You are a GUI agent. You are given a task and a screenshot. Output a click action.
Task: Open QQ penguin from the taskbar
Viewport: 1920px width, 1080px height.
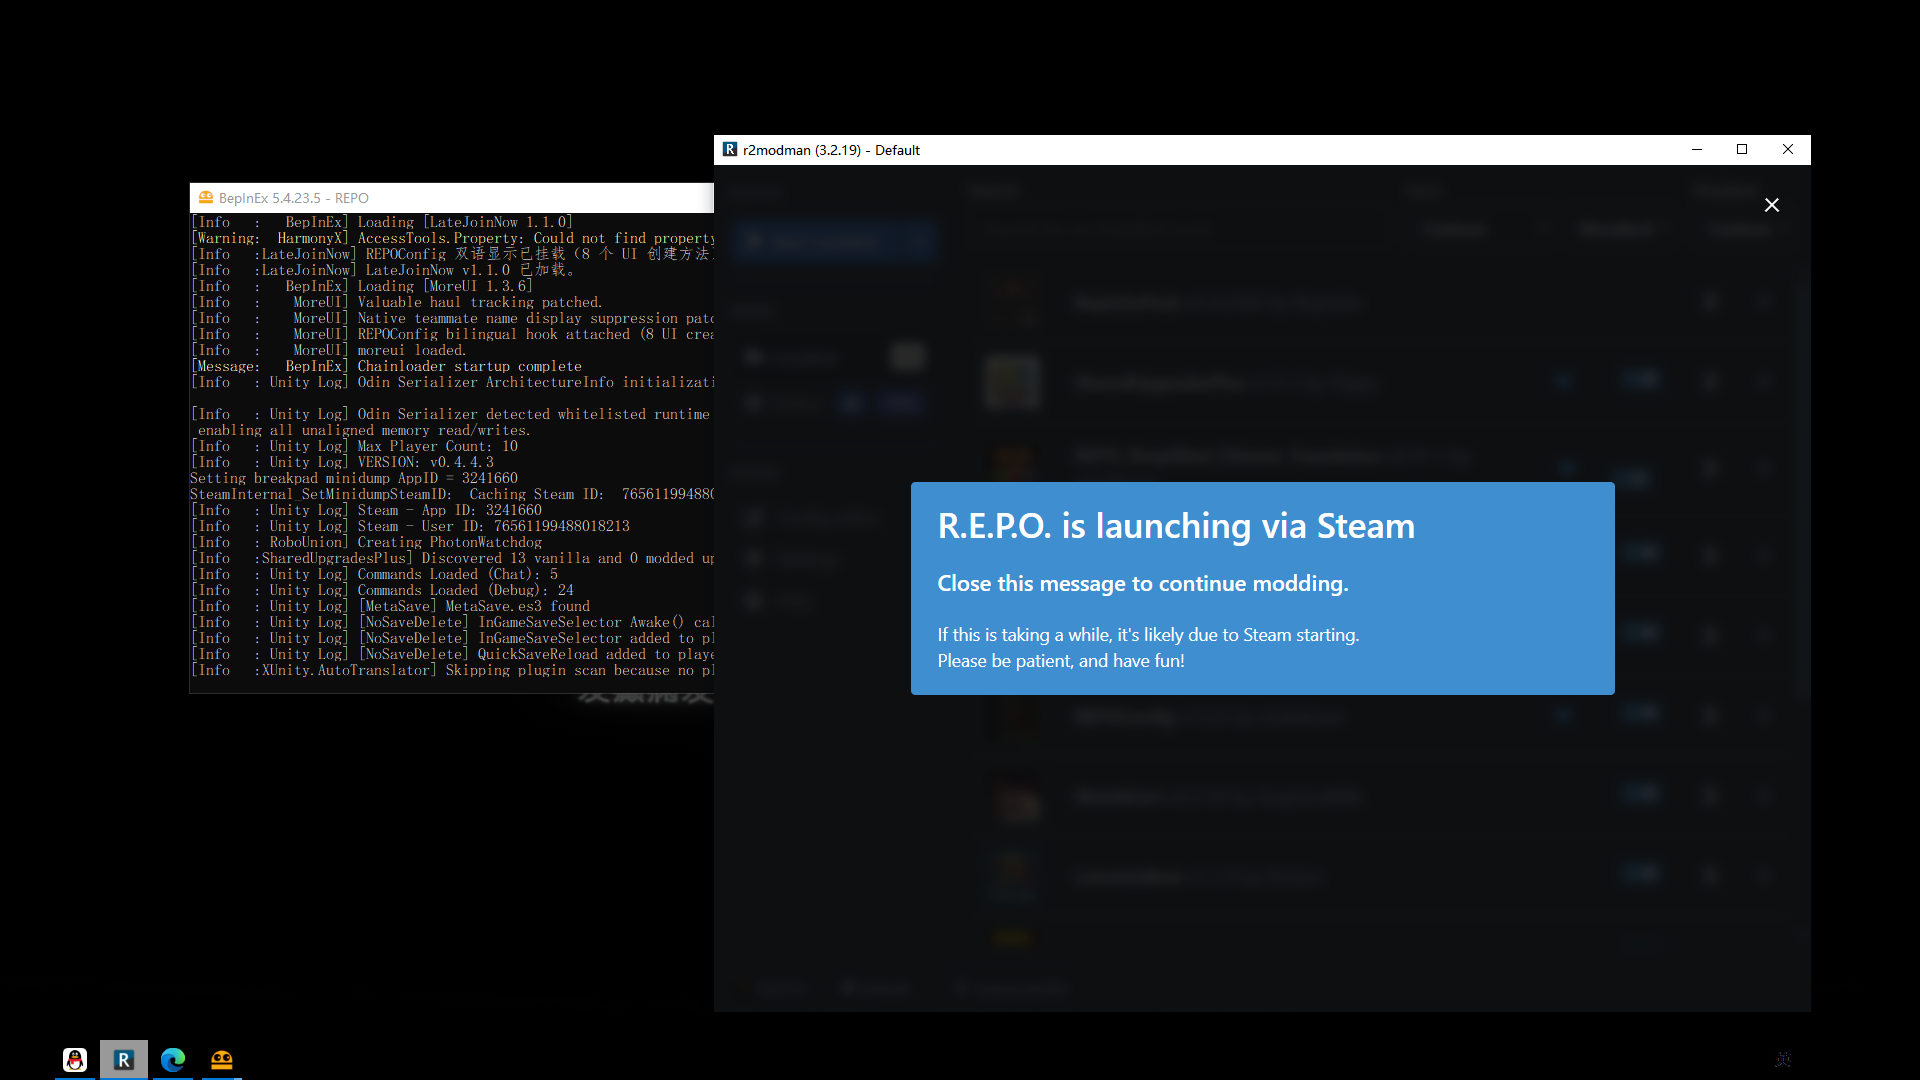[x=75, y=1060]
